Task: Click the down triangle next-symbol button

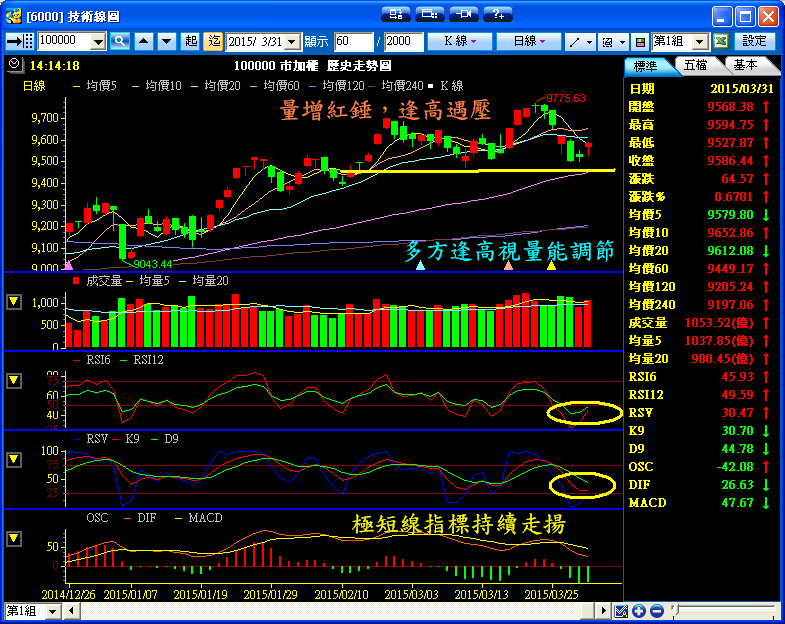Action: coord(165,41)
